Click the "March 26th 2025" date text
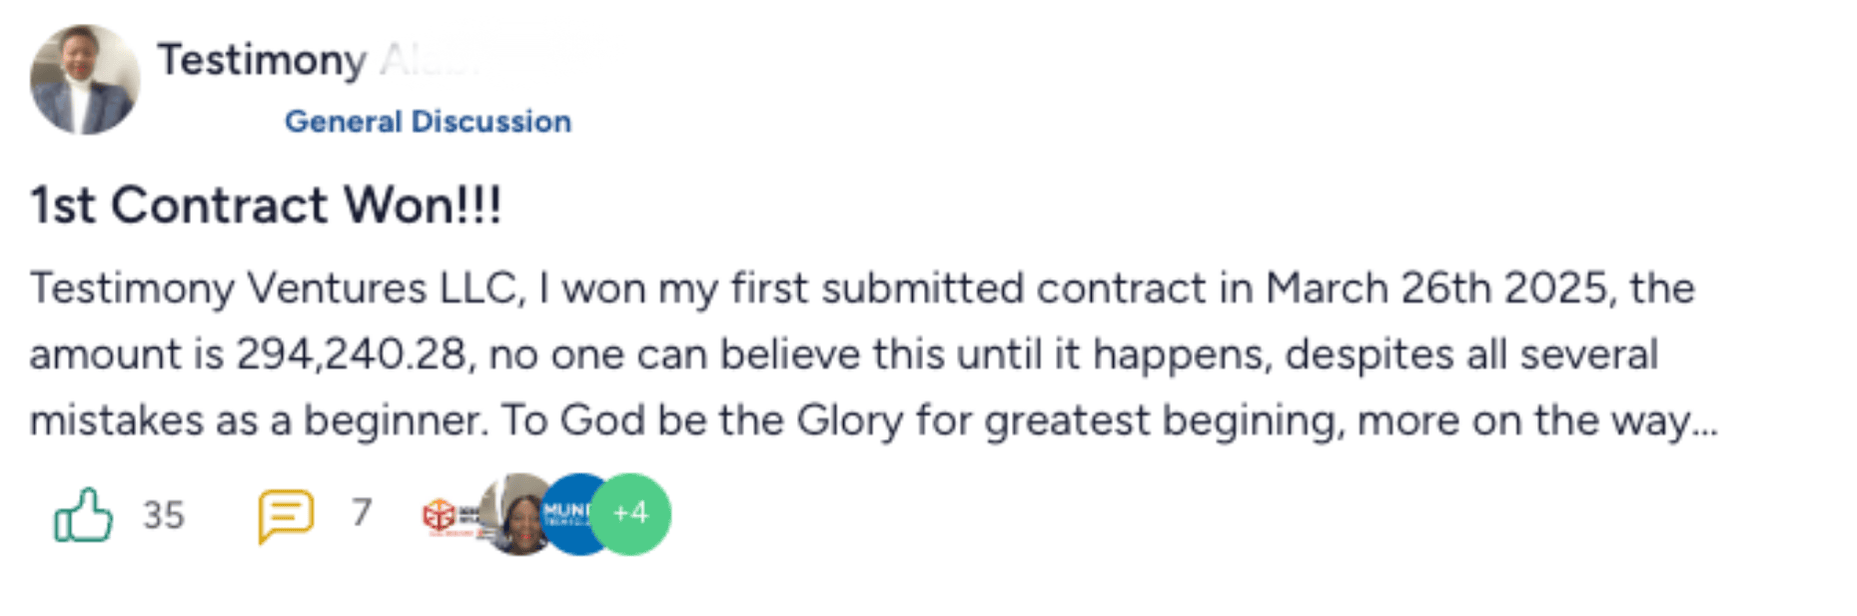This screenshot has width=1857, height=616. [1438, 289]
